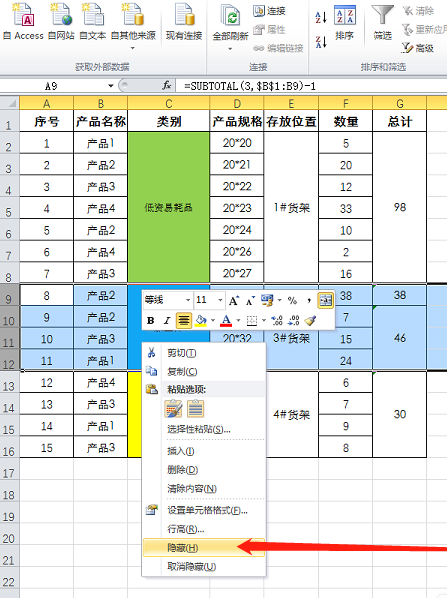Decrease decimal places in mini toolbar
The image size is (447, 598).
(293, 320)
